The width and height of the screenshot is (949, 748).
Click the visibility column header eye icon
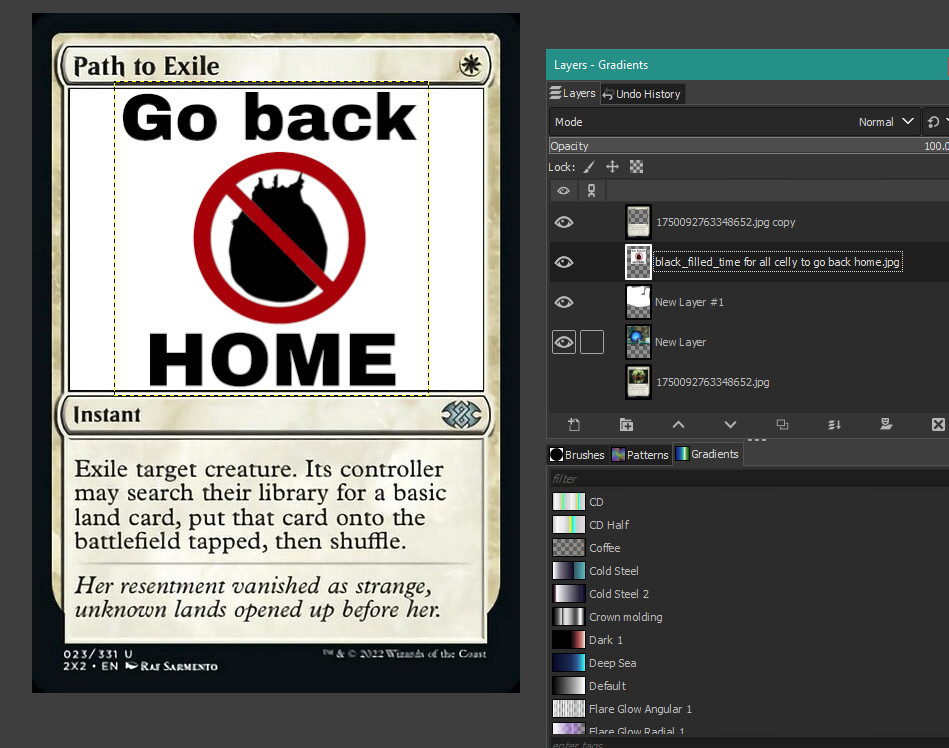[563, 191]
